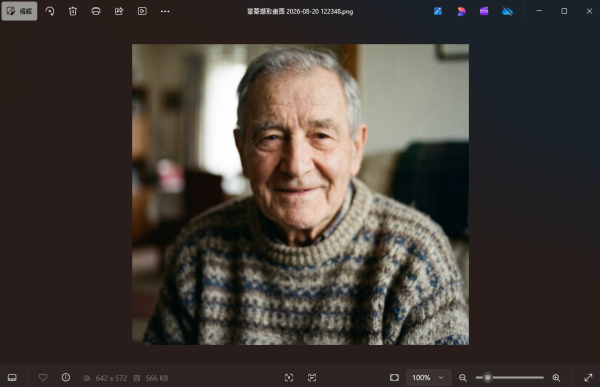600x387 pixels.
Task: Add photo to favorites with heart icon
Action: pos(43,377)
